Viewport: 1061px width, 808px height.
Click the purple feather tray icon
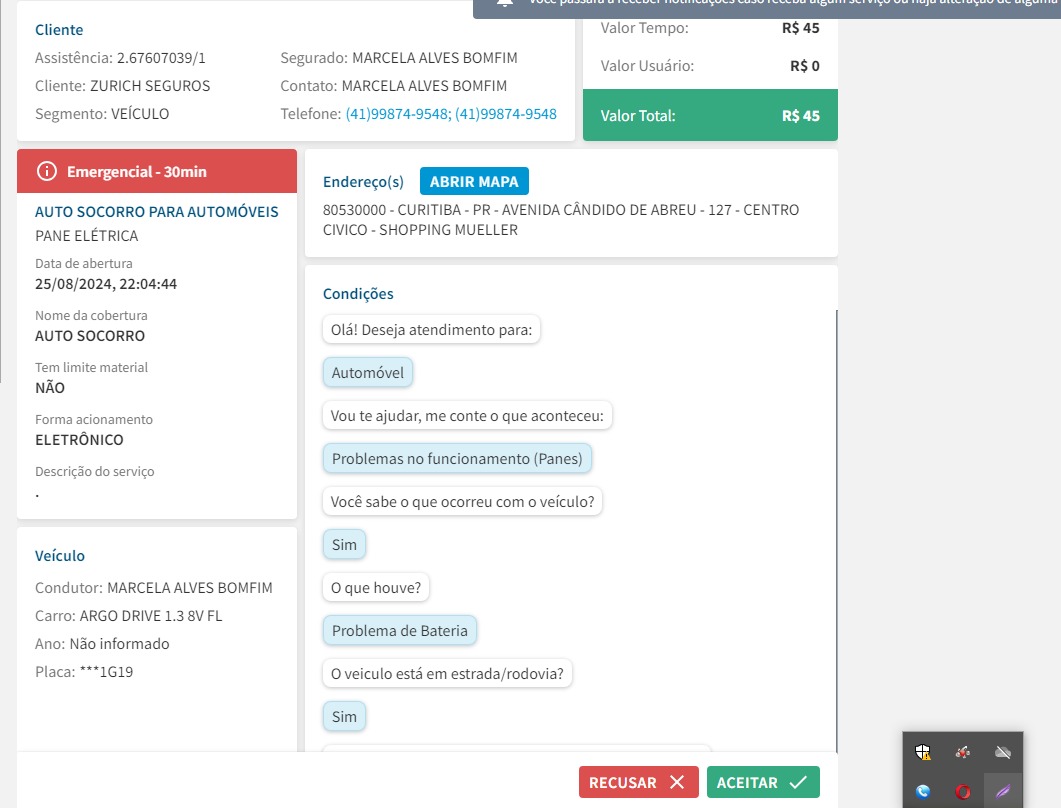point(1003,791)
